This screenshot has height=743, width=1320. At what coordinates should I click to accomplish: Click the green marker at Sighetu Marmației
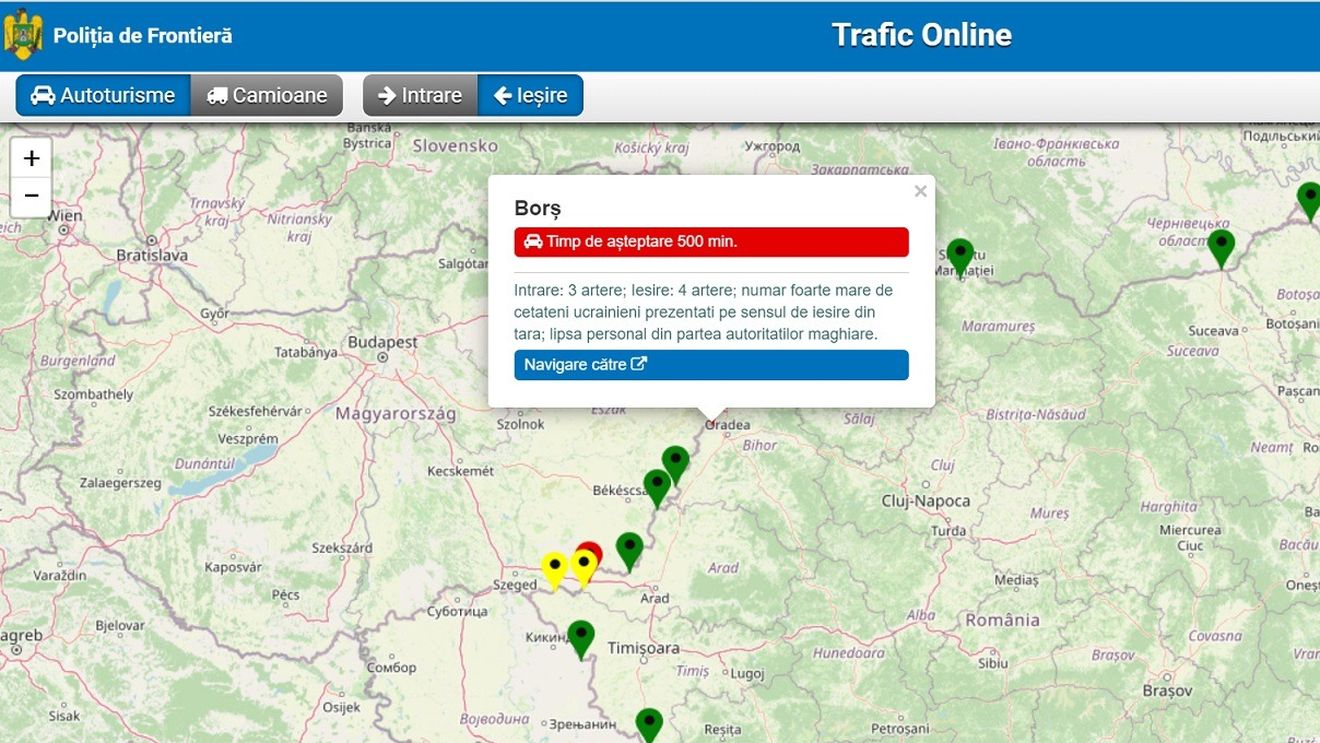point(960,256)
